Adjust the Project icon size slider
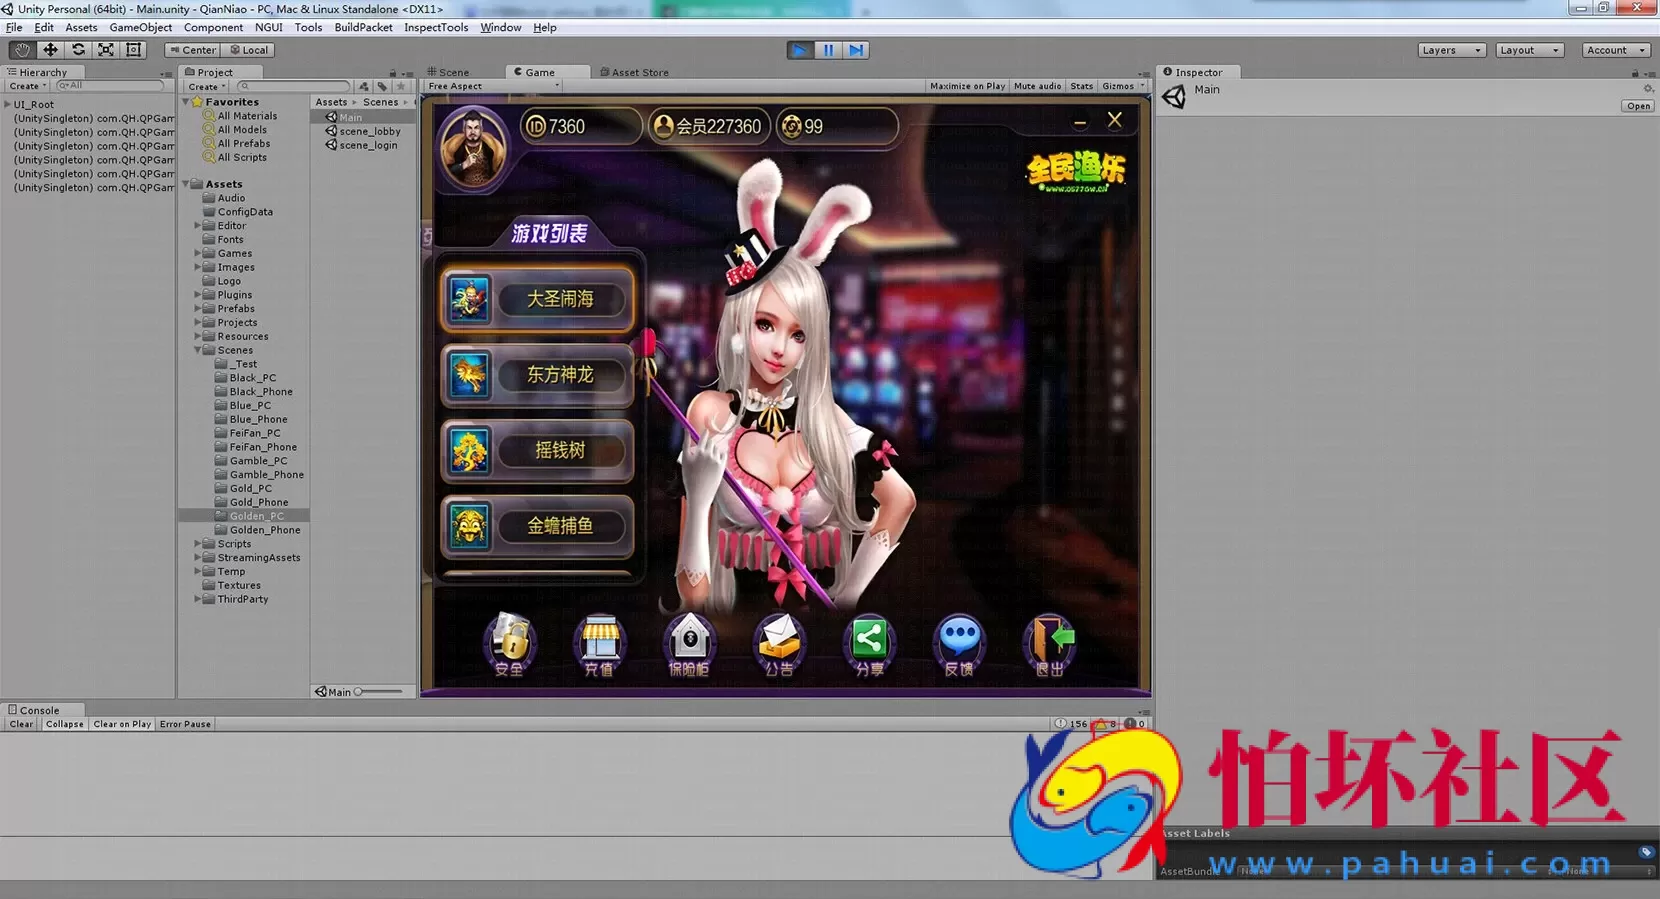Image resolution: width=1660 pixels, height=899 pixels. (x=380, y=692)
